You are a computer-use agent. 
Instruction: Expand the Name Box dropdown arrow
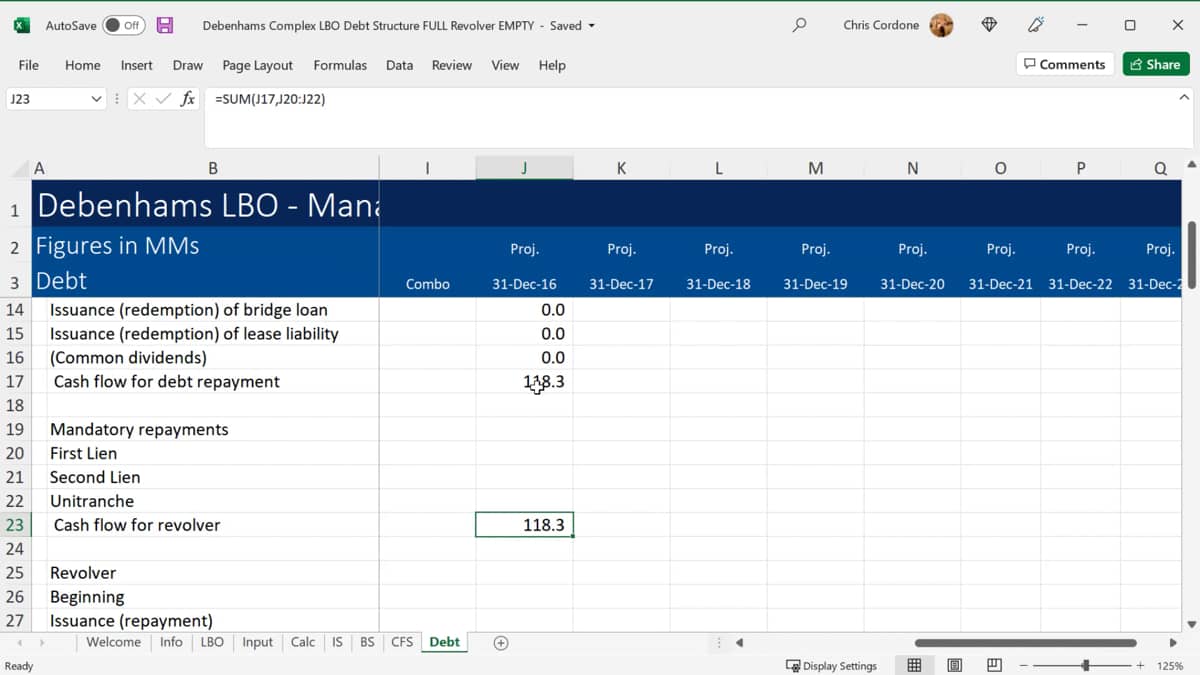click(97, 99)
